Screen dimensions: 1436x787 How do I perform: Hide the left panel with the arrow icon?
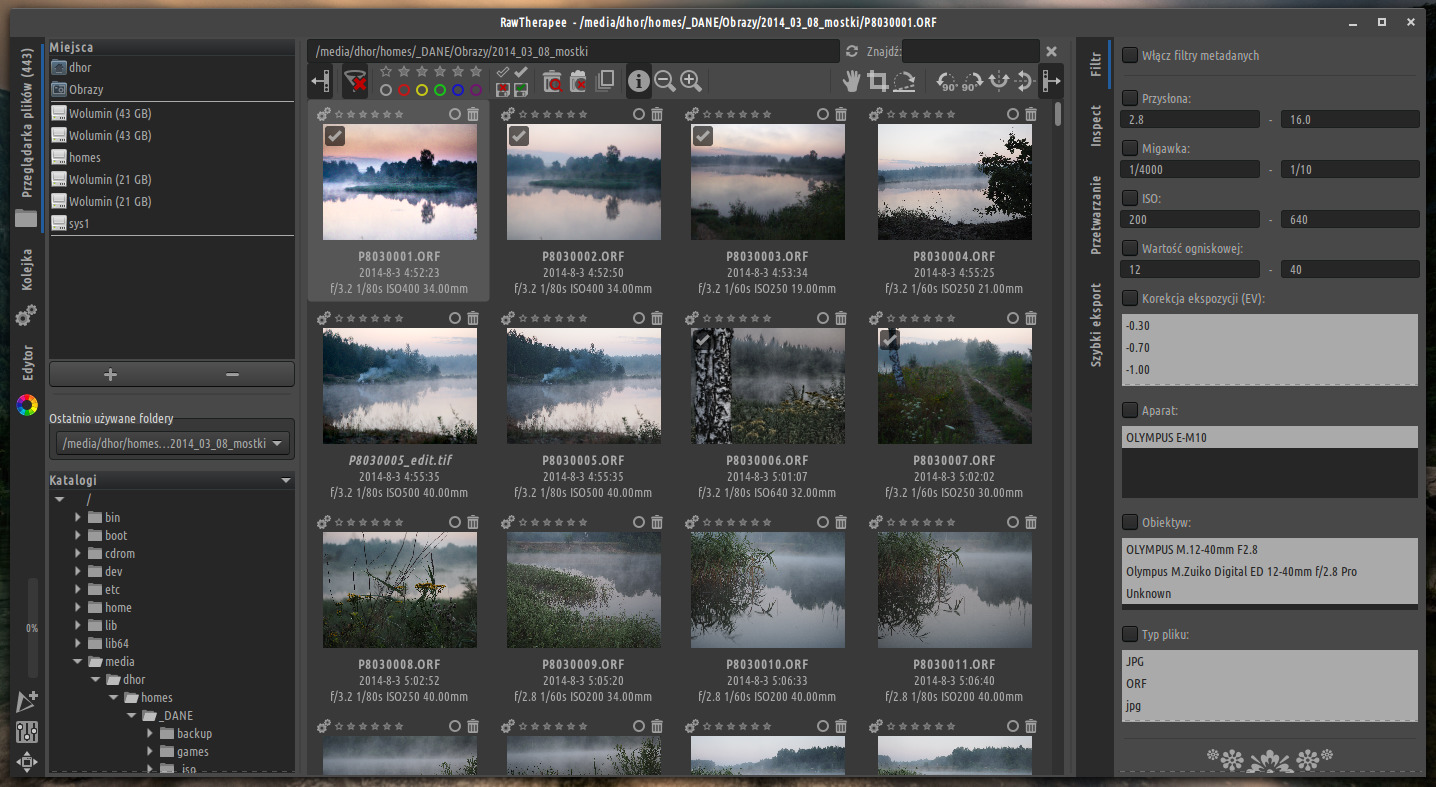coord(321,81)
